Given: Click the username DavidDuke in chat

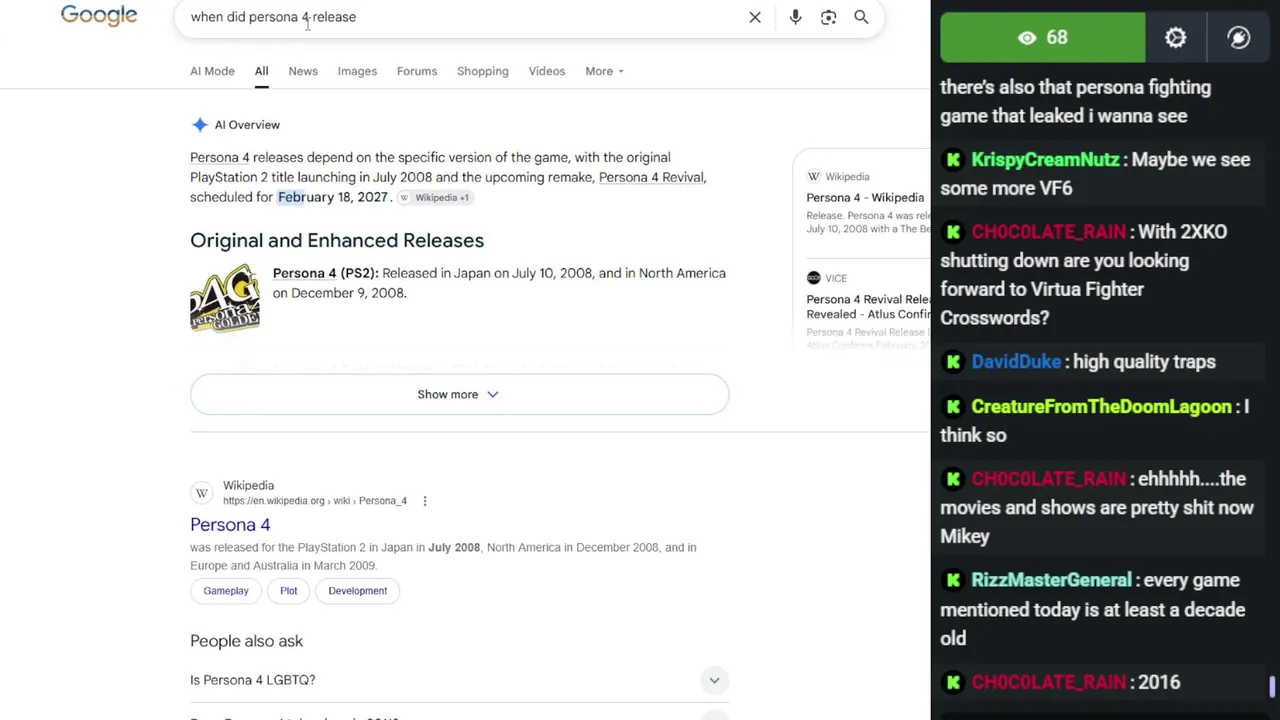Looking at the screenshot, I should [x=1016, y=362].
